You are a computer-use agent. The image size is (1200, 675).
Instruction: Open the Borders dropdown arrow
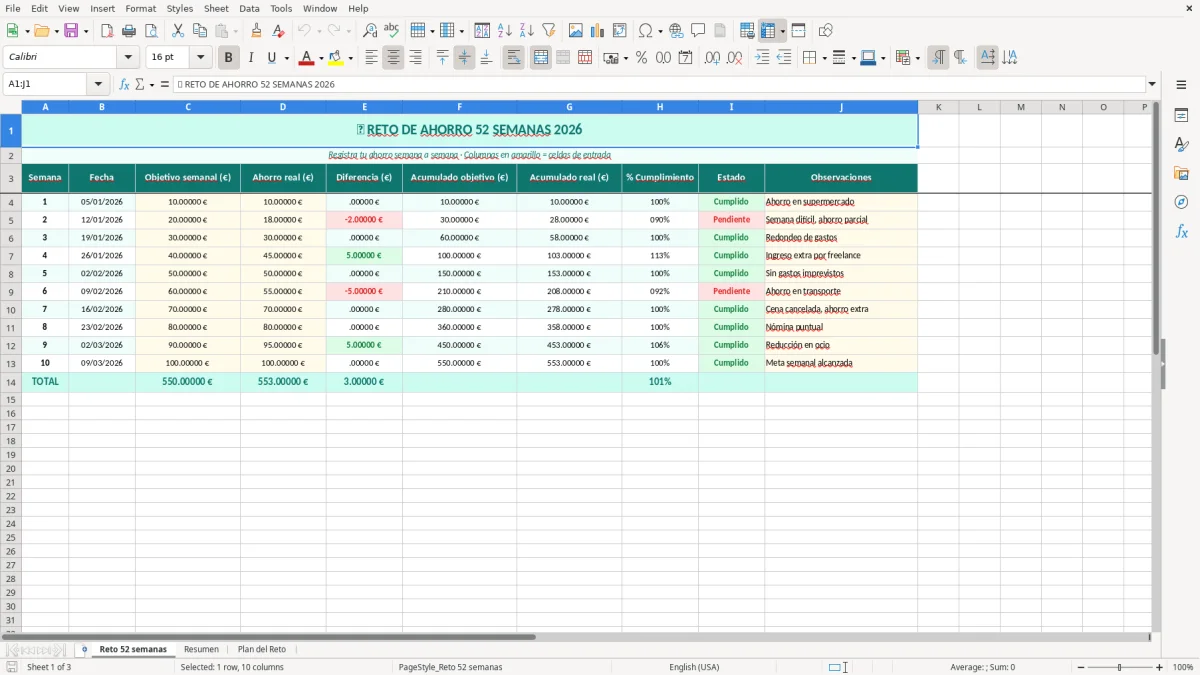(823, 58)
